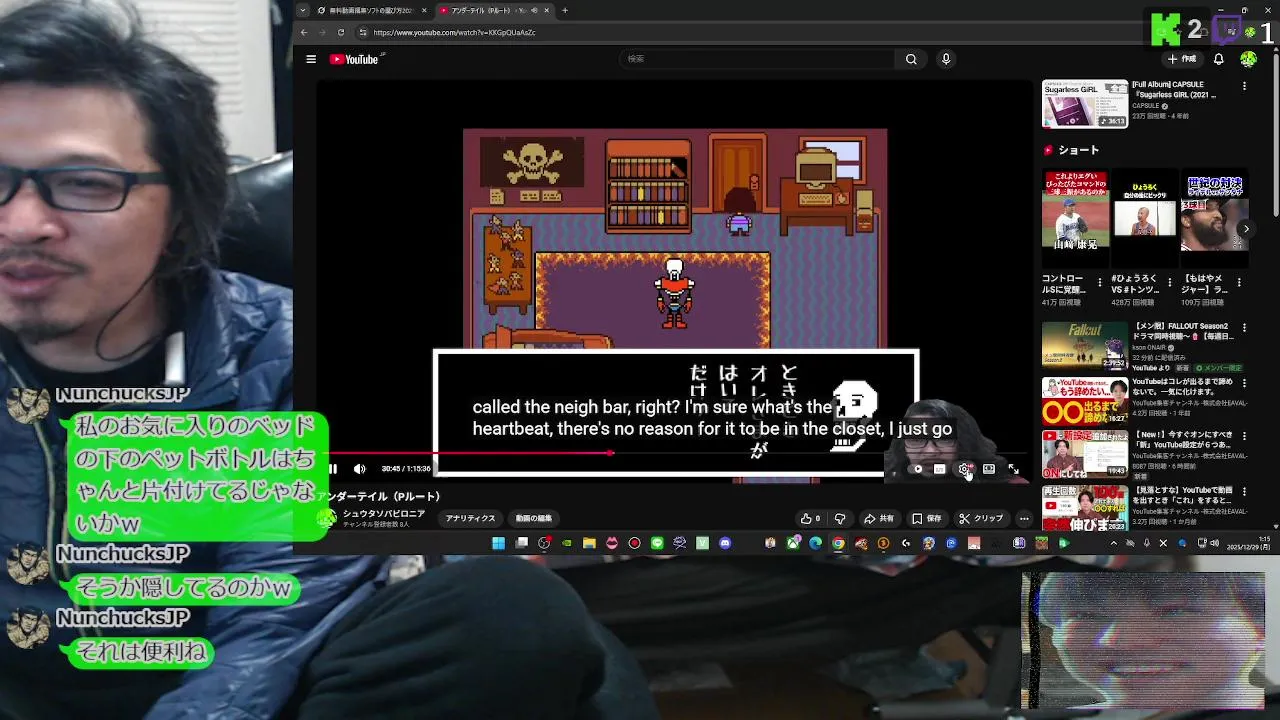Open the YouTube account avatar menu

tap(1248, 59)
